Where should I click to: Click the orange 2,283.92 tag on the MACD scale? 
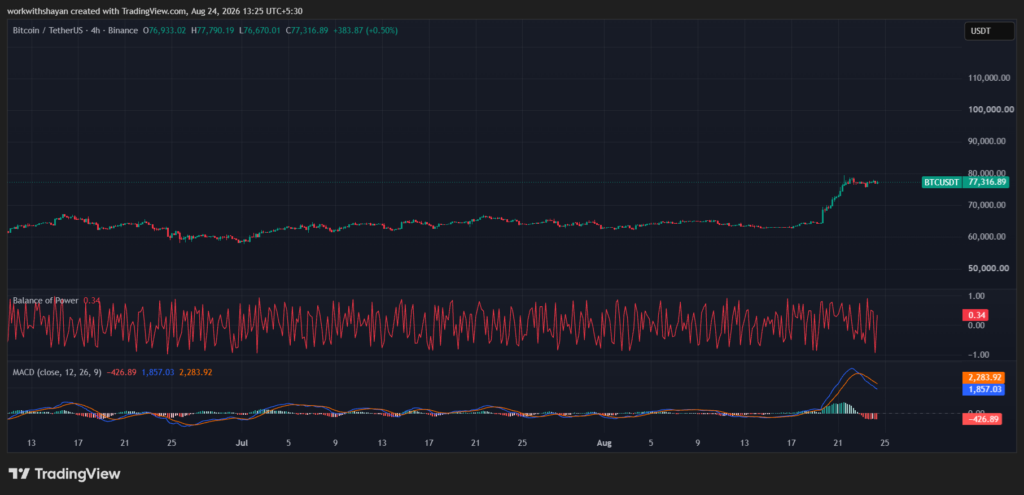984,377
